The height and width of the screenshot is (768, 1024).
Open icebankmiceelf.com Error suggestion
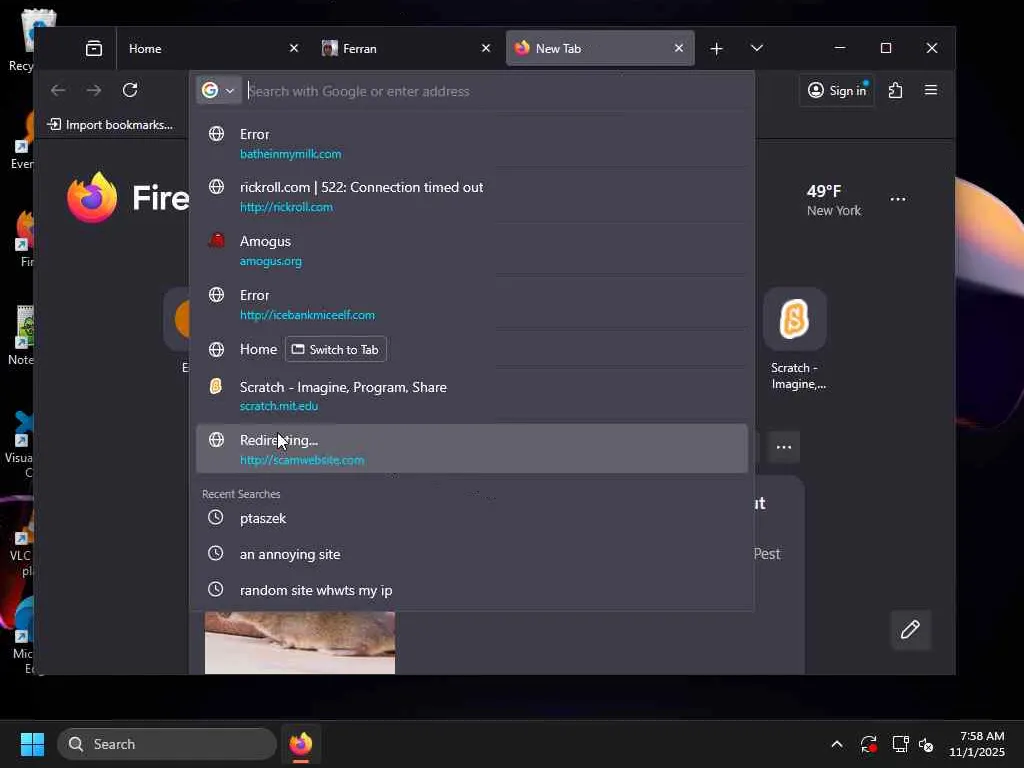tap(472, 304)
